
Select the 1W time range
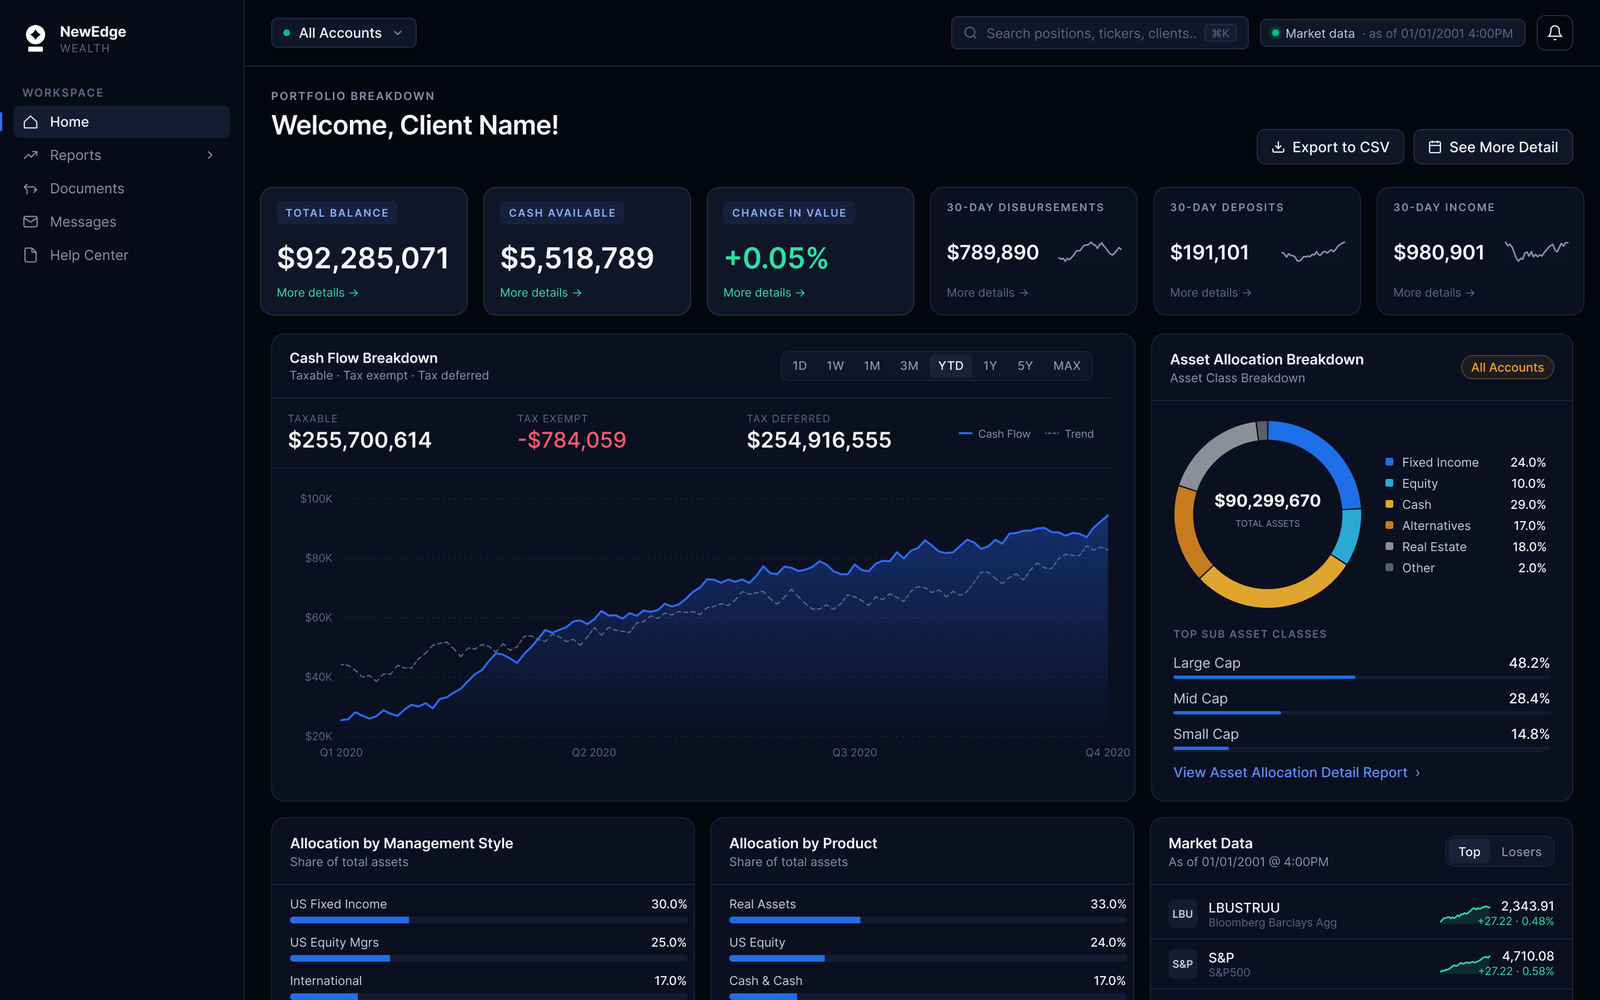[835, 366]
